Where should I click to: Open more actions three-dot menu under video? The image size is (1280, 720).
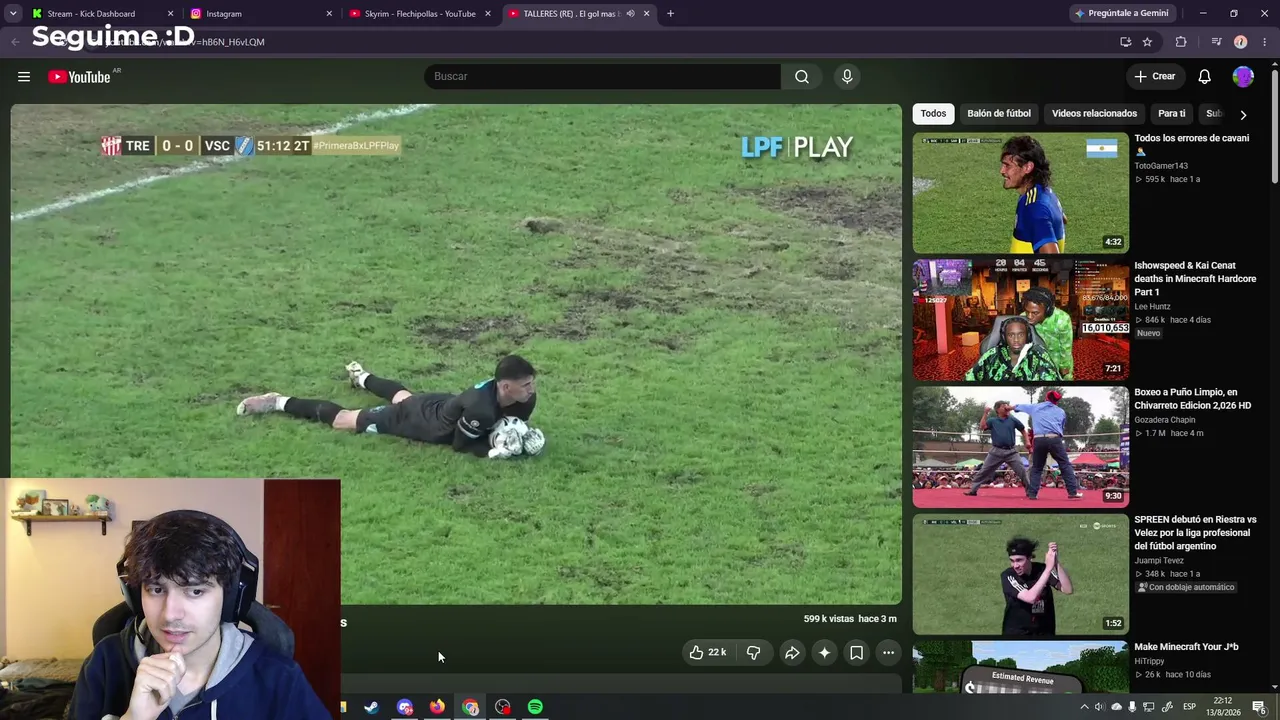coord(888,653)
